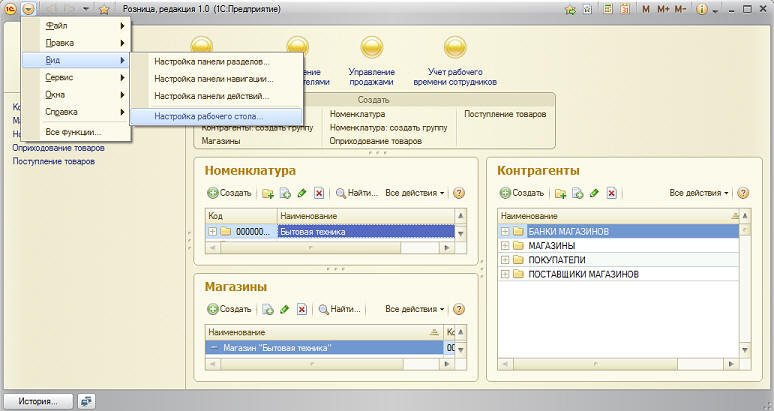Screen dimensions: 774x411
Task: Copy item icon in Контрагенты toolbar
Action: 578,193
